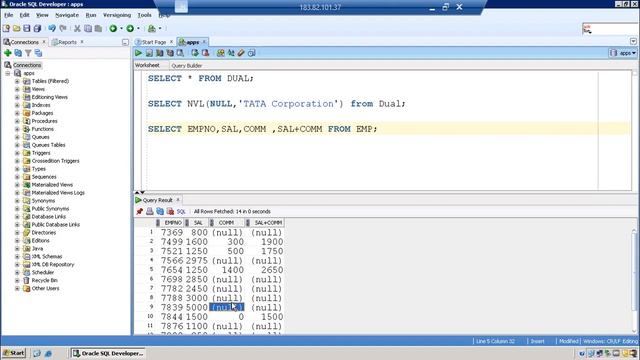Click the Print icon in Query Result toolbar

pyautogui.click(x=150, y=211)
